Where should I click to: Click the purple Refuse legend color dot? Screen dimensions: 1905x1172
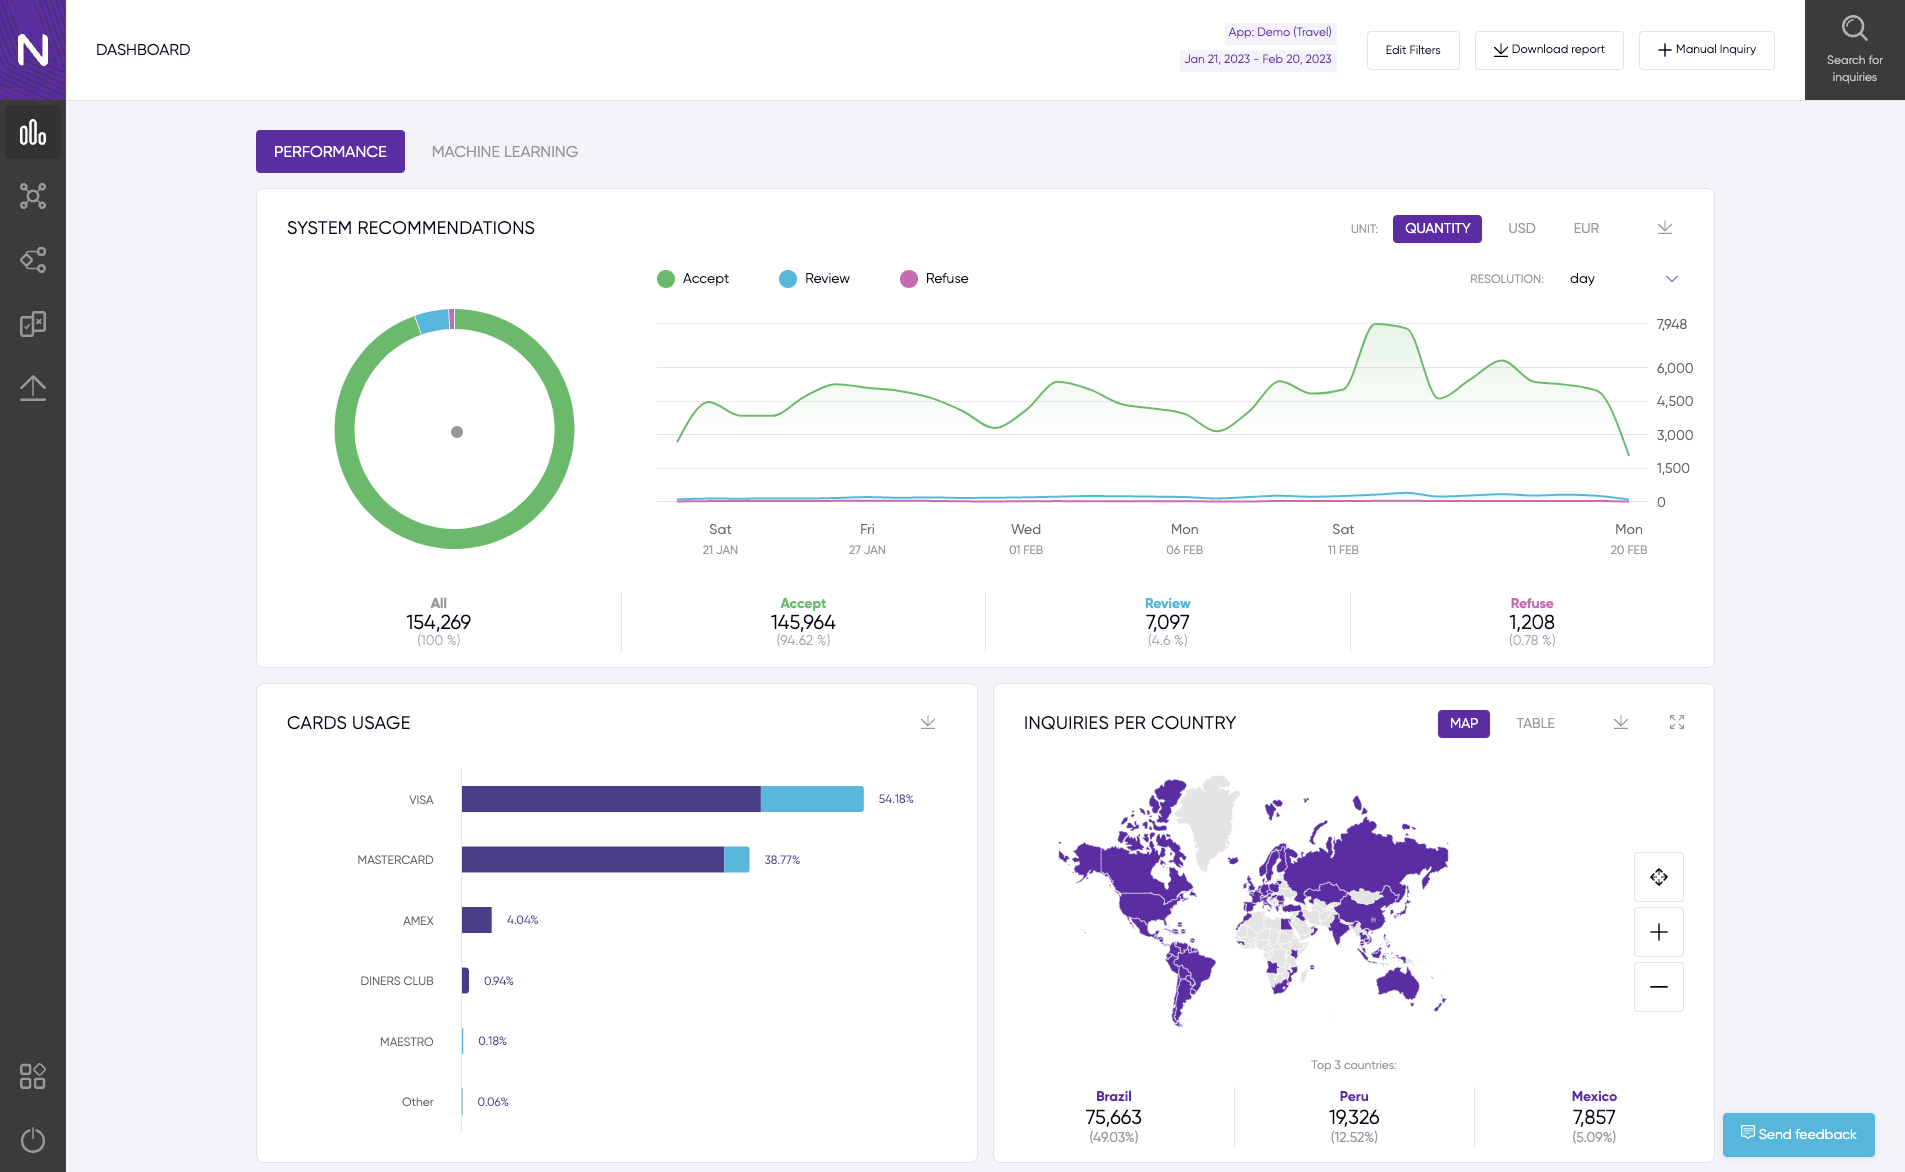[x=909, y=279]
